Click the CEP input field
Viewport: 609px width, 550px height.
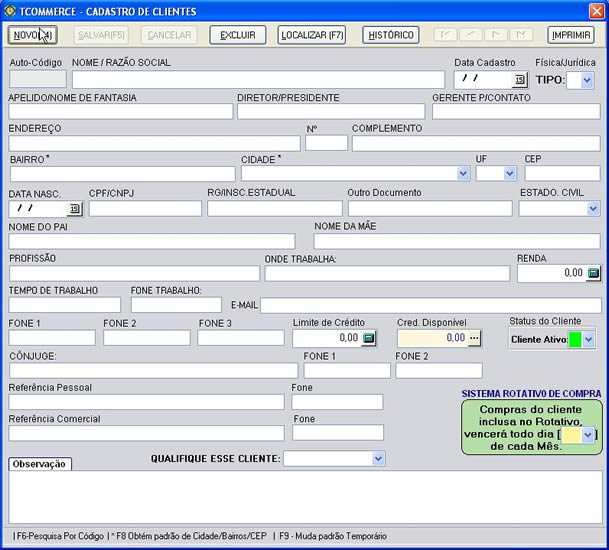[562, 173]
